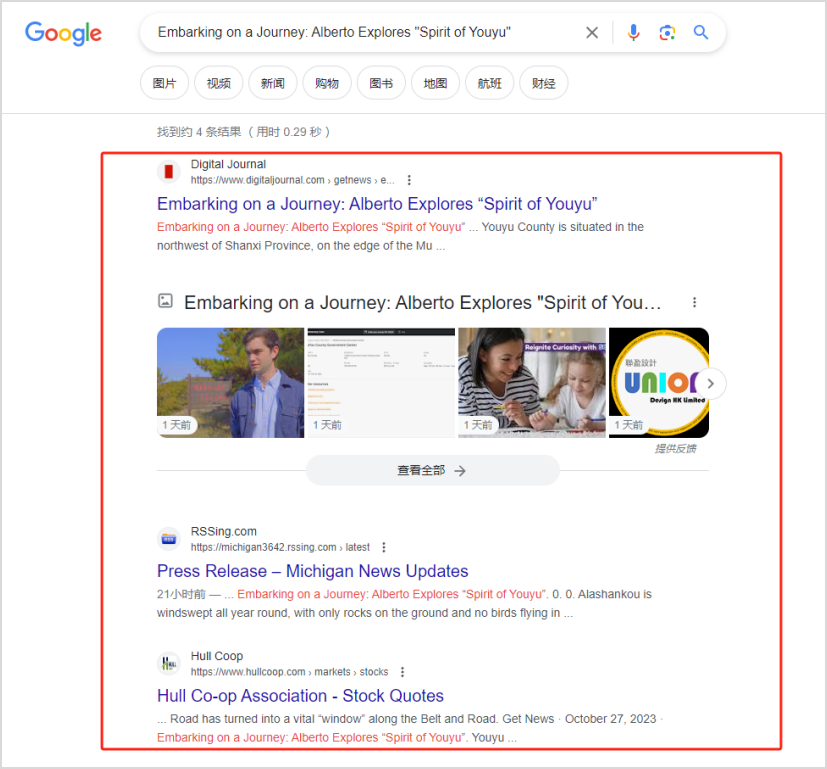Click the Digital Journal site favicon
This screenshot has height=769, width=827.
coord(169,172)
